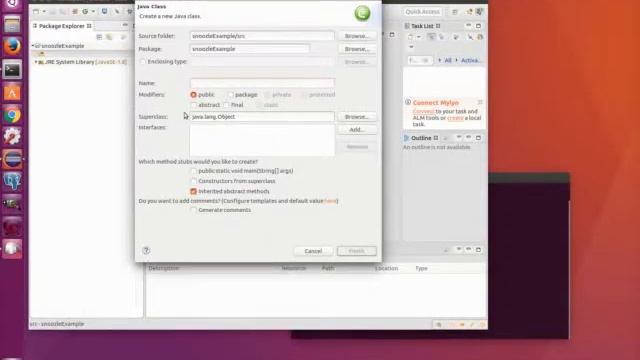Click the Run/Debug icon in Eclipse toolbar

tap(85, 11)
